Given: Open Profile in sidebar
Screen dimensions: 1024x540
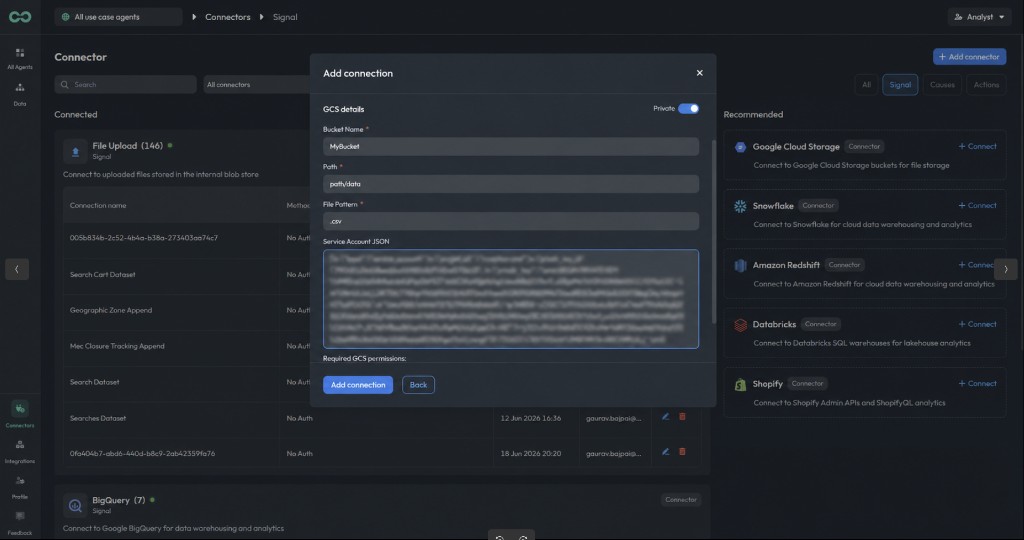Looking at the screenshot, I should coord(20,487).
